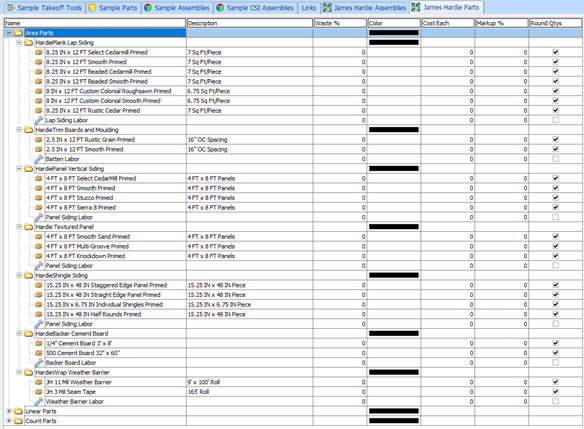584x429 pixels.
Task: Open the Sample Assemblies tab
Action: (177, 8)
